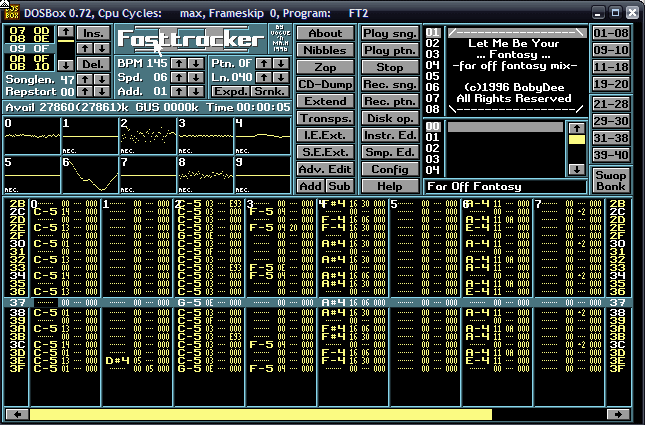Switch to instrument bank 21-28
Image resolution: width=645 pixels, height=425 pixels.
611,104
